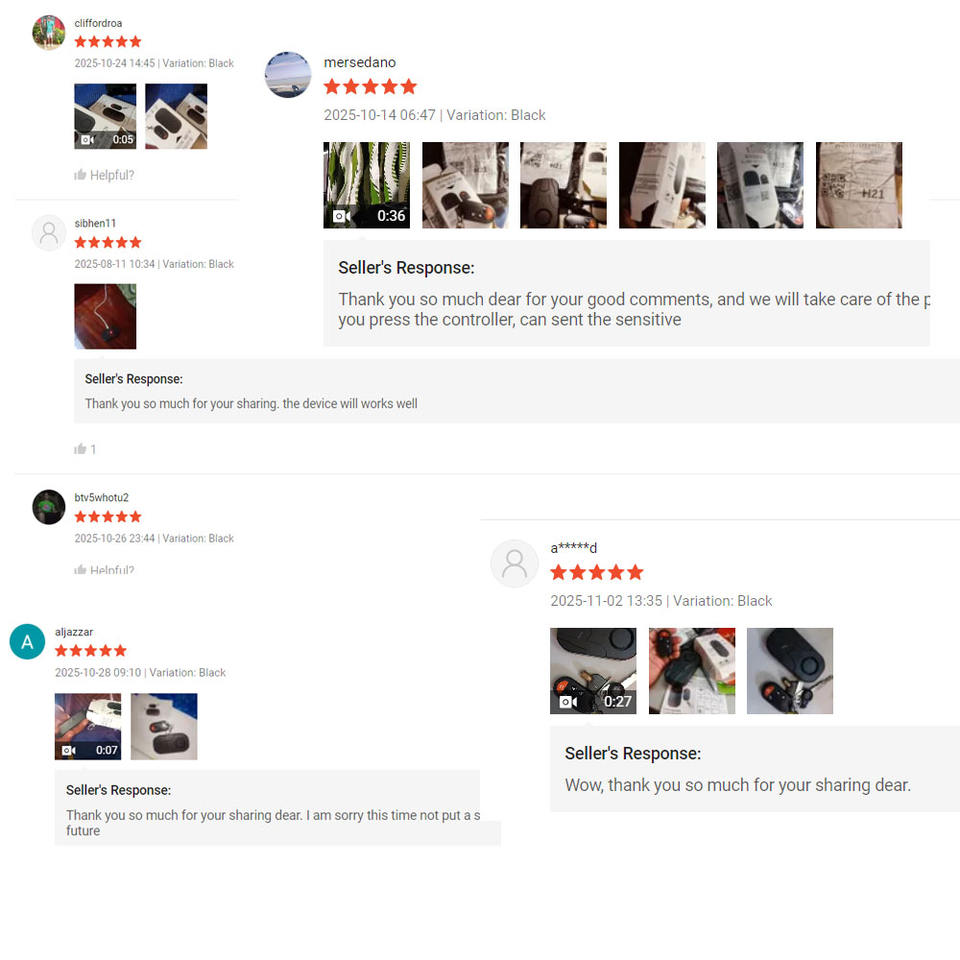Open mersedano's profile avatar
Image resolution: width=960 pixels, height=960 pixels.
point(288,75)
